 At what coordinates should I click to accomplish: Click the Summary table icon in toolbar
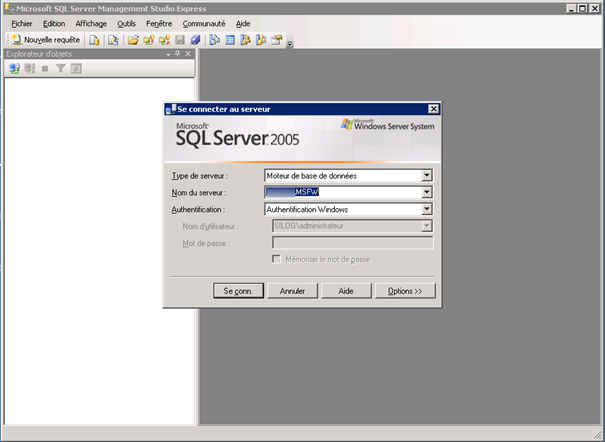(x=230, y=40)
